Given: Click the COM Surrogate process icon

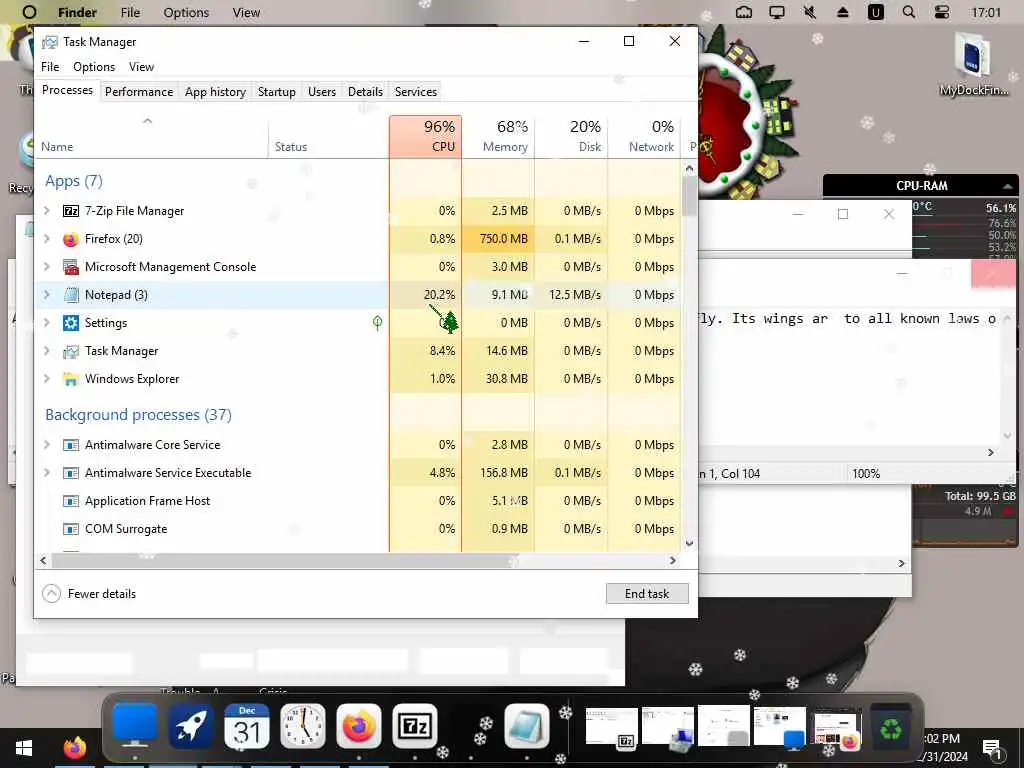Looking at the screenshot, I should [71, 529].
